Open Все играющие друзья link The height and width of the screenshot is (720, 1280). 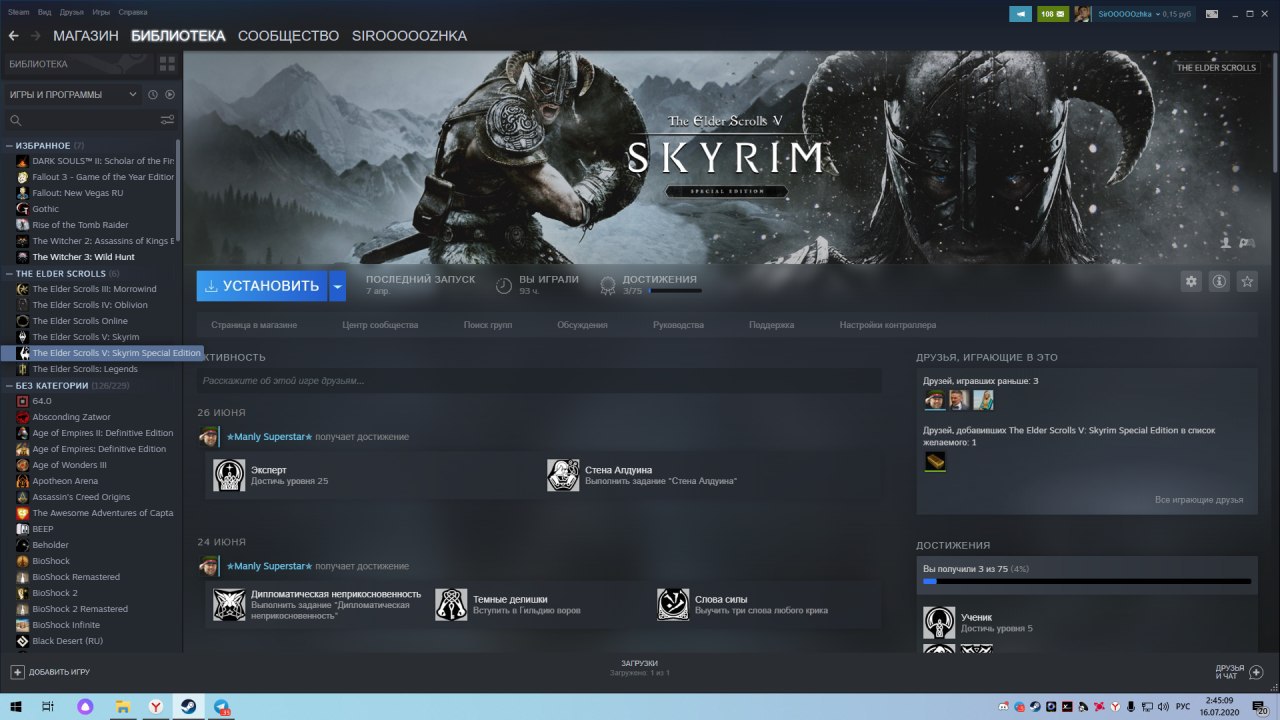pyautogui.click(x=1199, y=499)
